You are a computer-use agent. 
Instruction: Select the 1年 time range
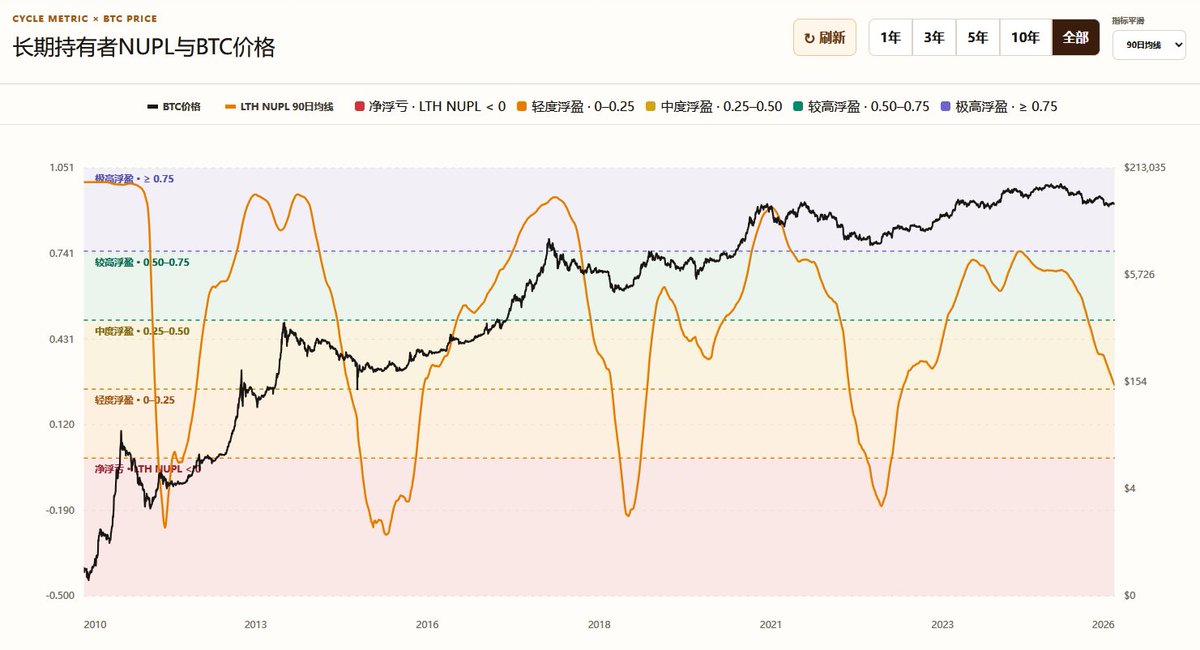890,38
